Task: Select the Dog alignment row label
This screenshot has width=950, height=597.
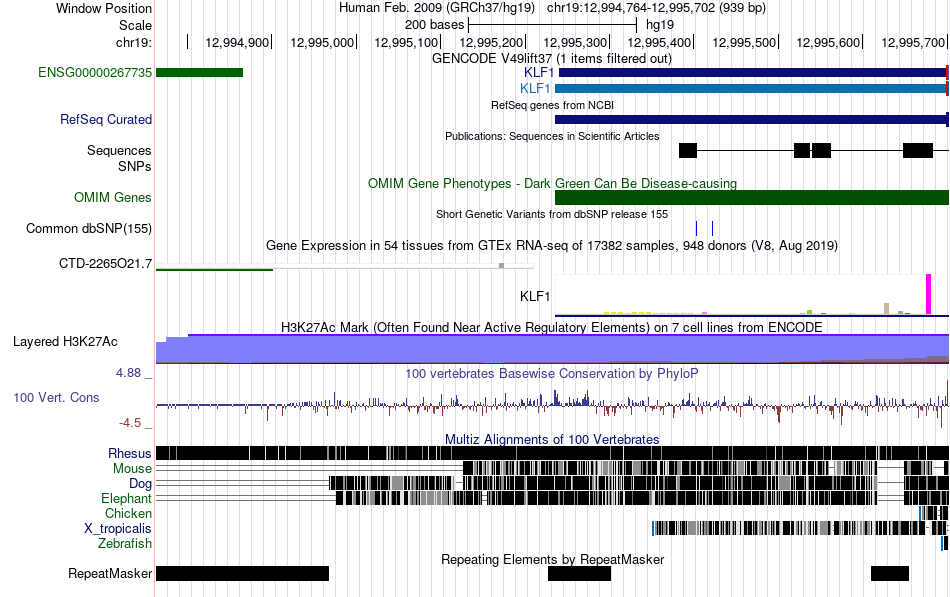Action: pos(140,483)
